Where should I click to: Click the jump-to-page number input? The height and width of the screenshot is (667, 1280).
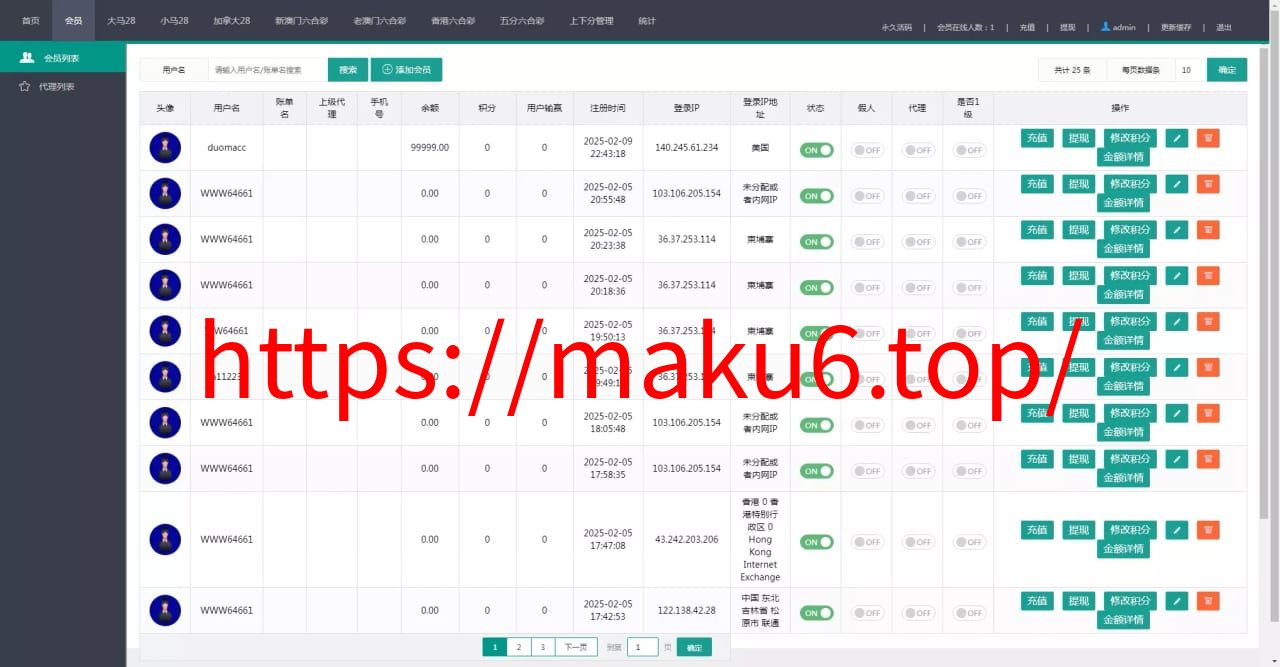pos(642,647)
